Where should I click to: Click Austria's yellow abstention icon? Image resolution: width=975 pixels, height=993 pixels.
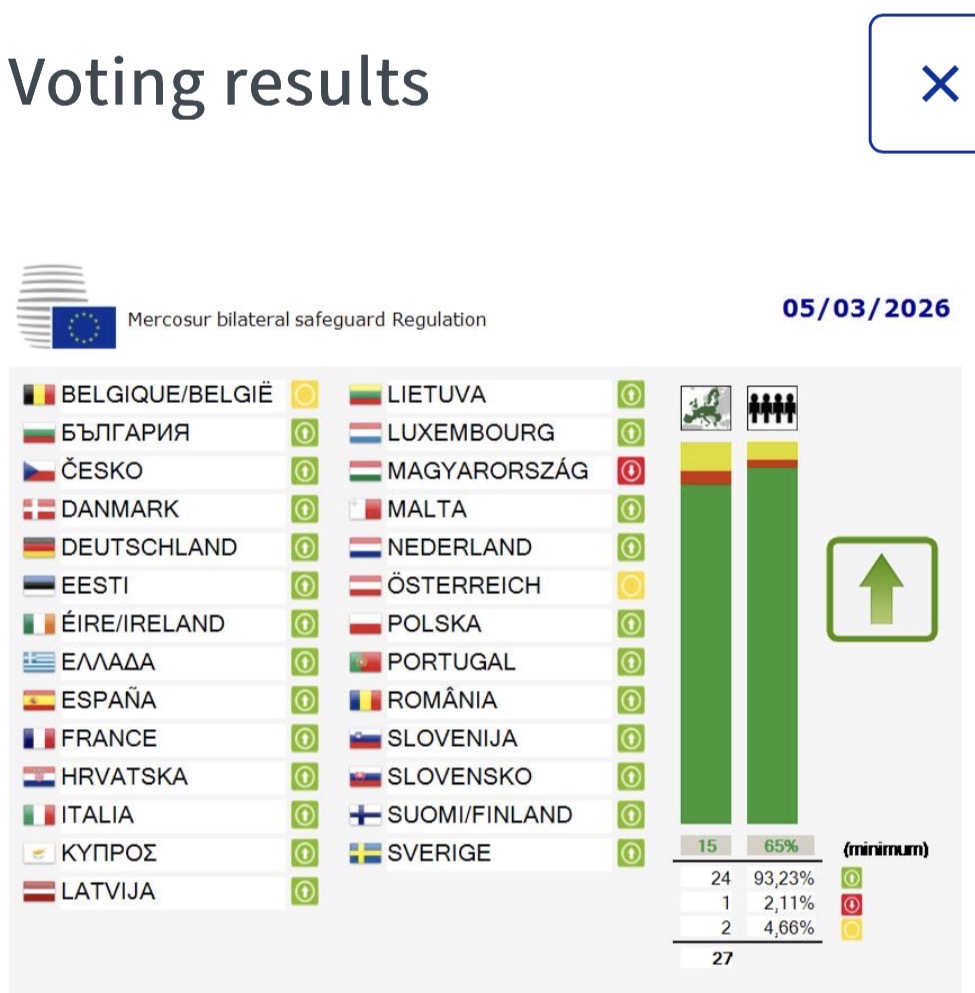pos(630,585)
